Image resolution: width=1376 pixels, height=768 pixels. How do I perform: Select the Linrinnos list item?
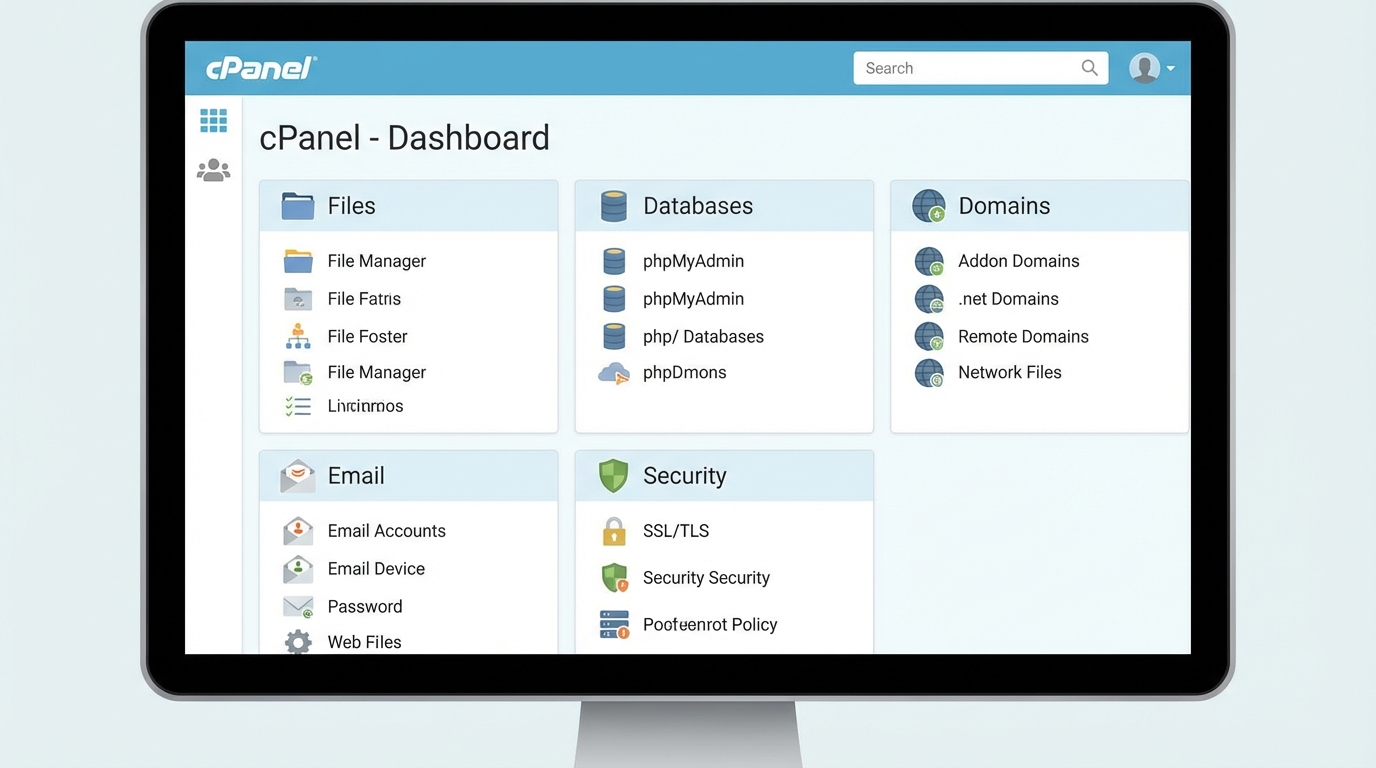[365, 405]
